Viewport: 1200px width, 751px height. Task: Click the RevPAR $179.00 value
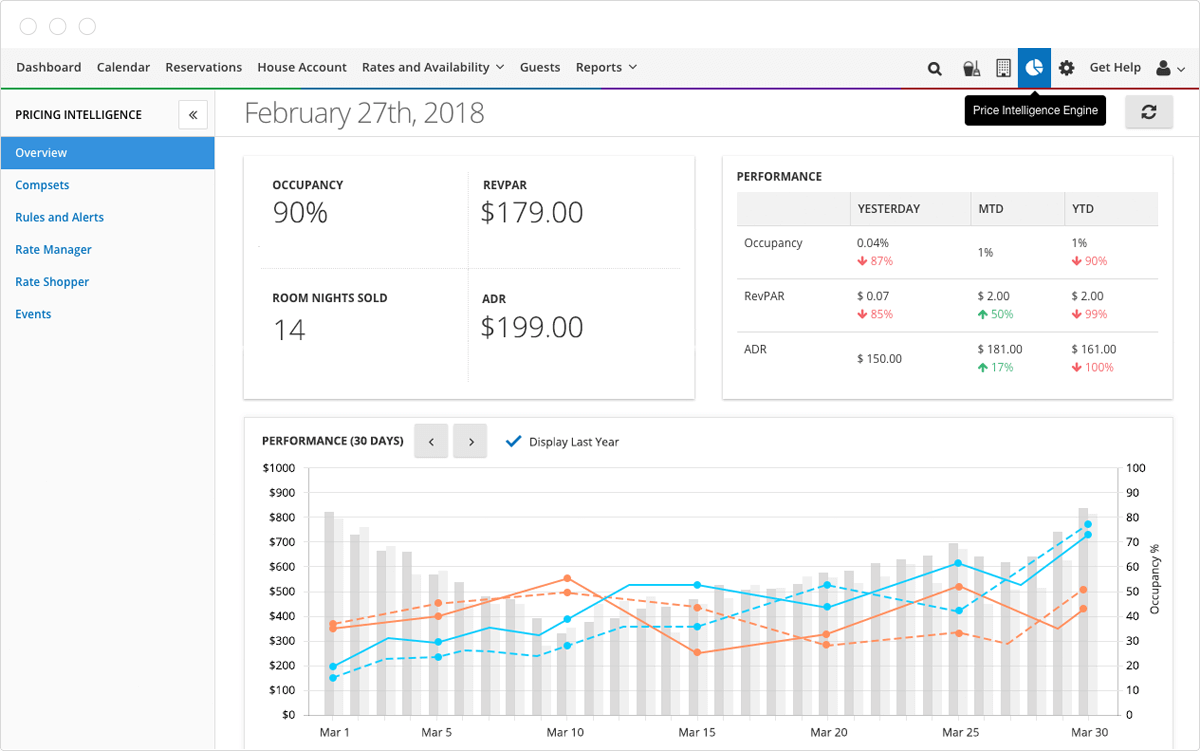(x=532, y=212)
